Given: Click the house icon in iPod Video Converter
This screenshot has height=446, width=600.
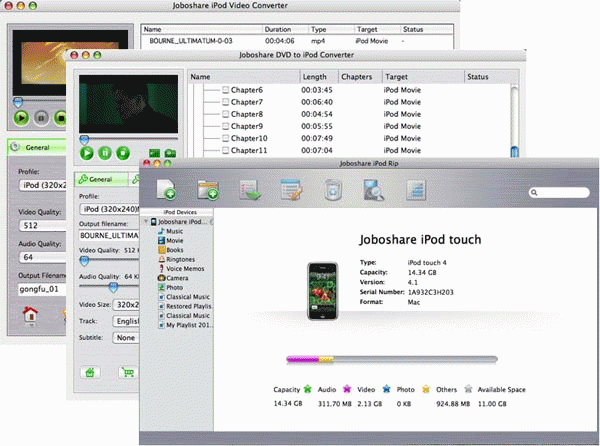Looking at the screenshot, I should (x=30, y=316).
